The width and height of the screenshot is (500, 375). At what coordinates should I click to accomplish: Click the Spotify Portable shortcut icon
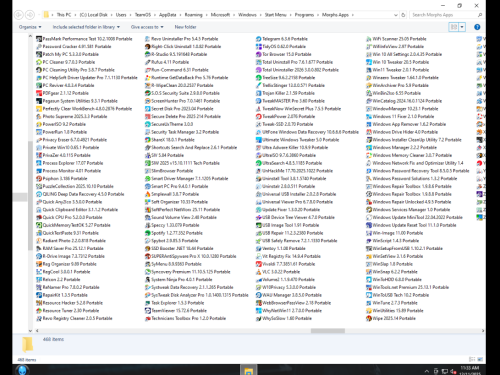click(x=148, y=233)
